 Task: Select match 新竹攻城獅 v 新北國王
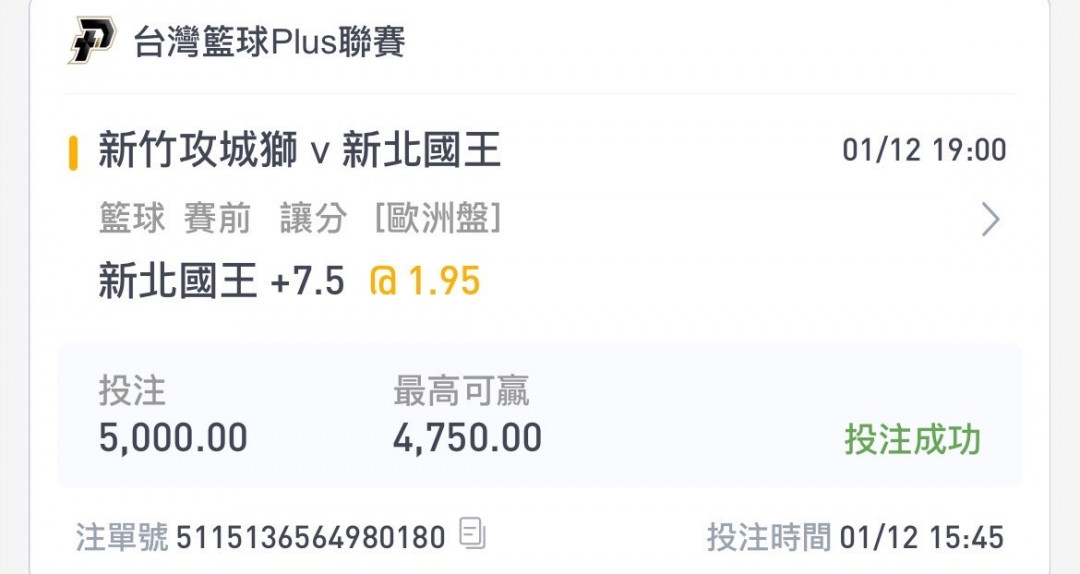coord(299,150)
